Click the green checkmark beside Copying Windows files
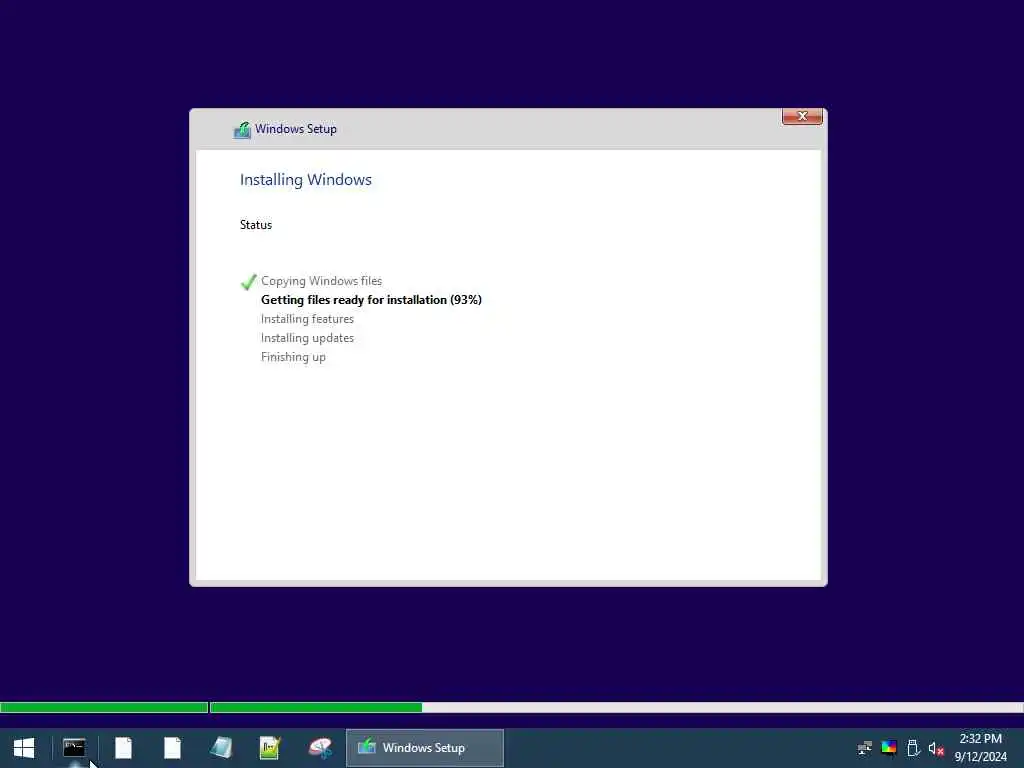Viewport: 1024px width, 768px height. pos(248,281)
